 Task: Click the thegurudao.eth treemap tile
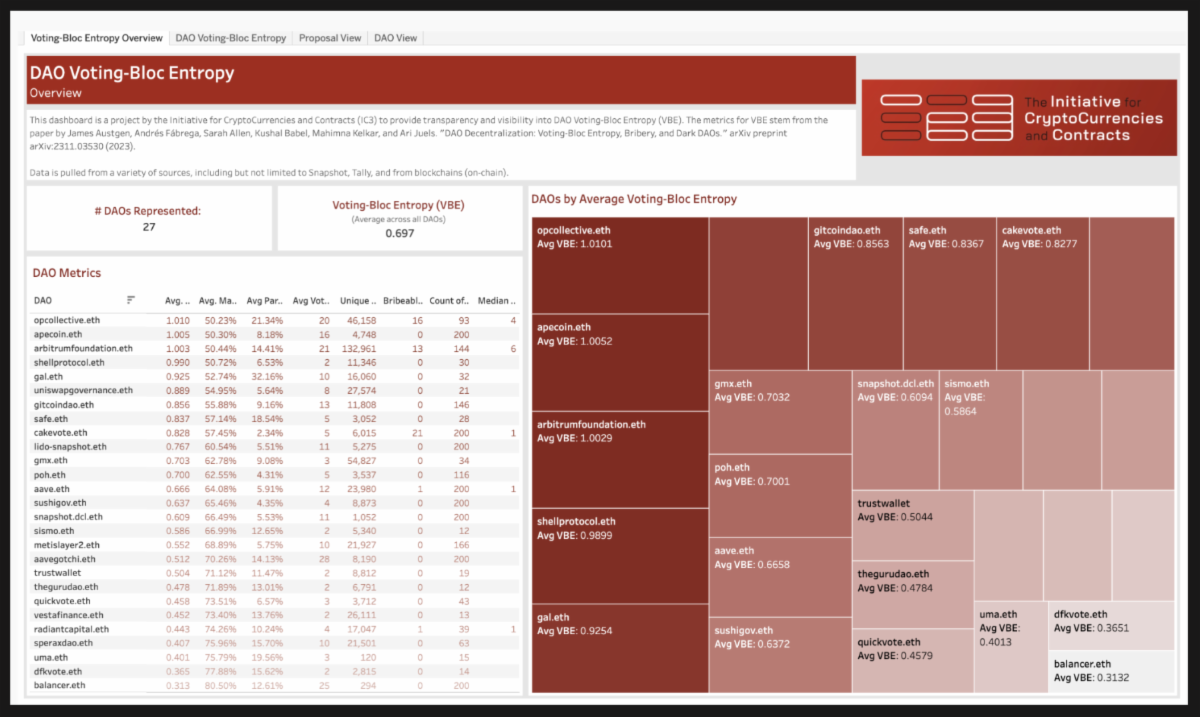[x=913, y=594]
